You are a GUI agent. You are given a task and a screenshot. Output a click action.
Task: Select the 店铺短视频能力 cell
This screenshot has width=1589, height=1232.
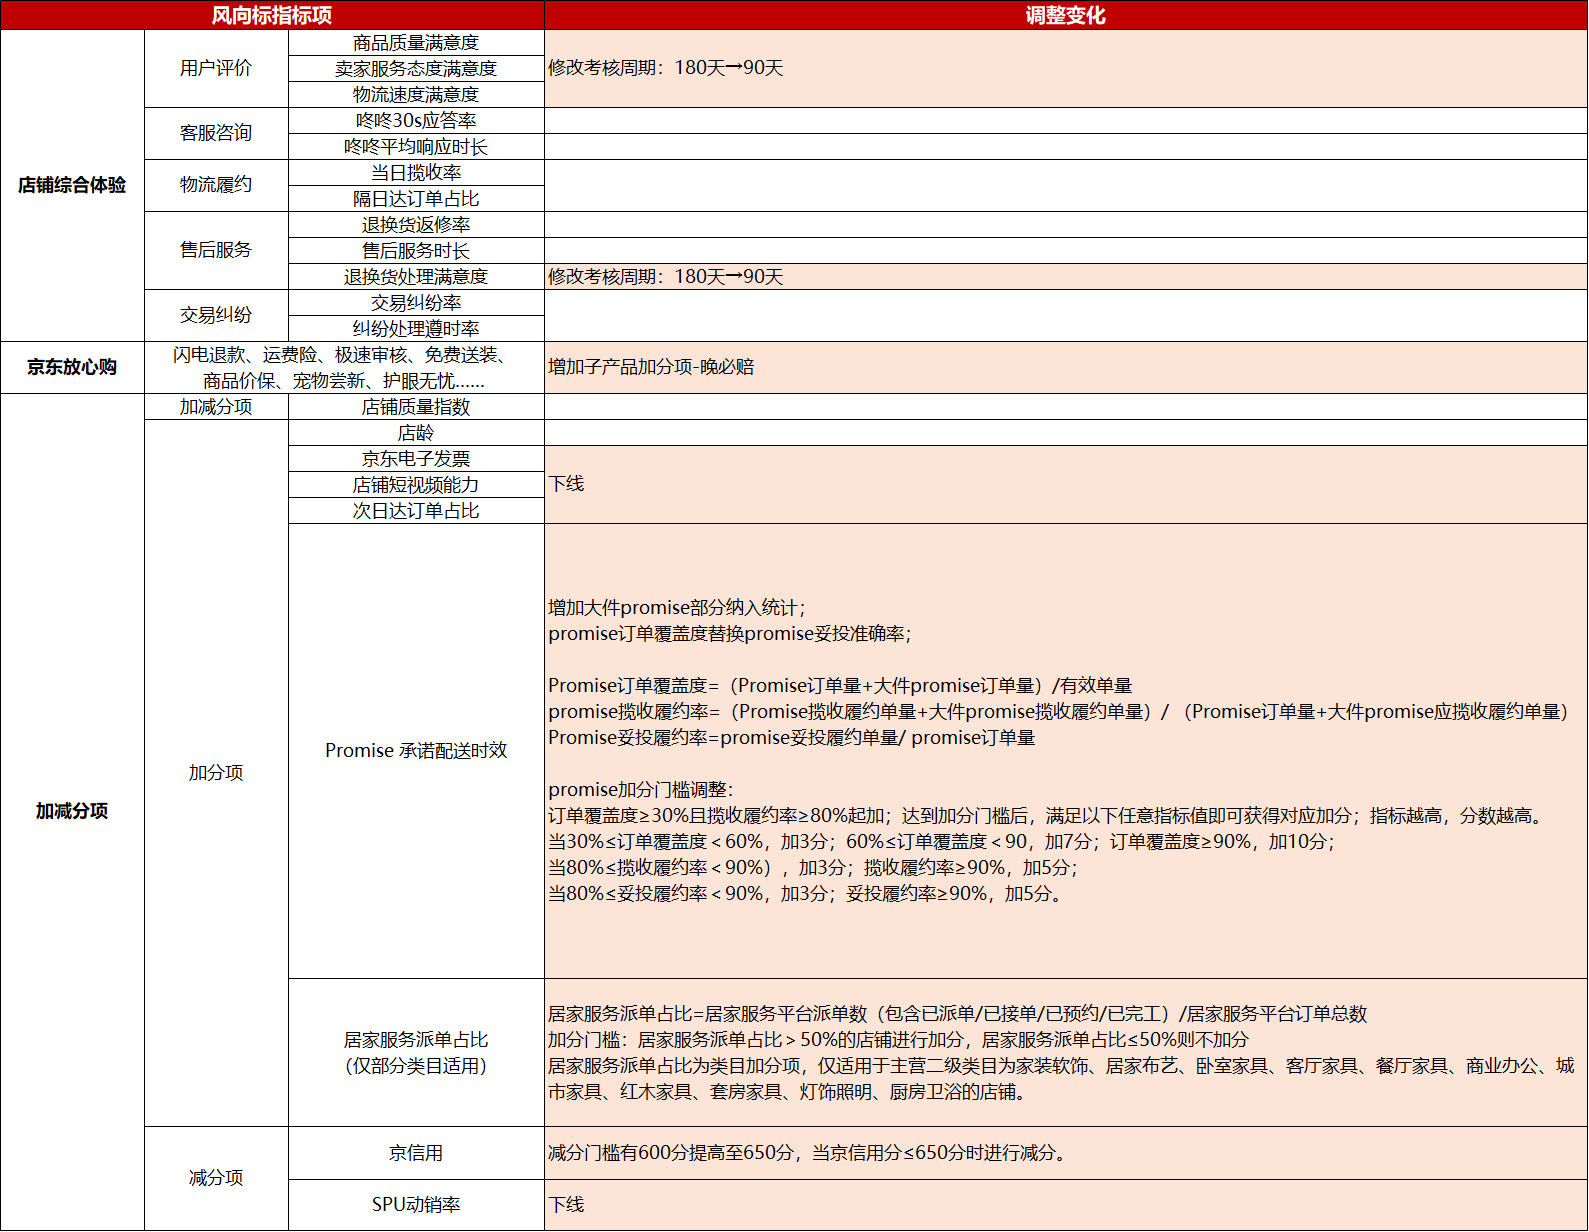point(416,485)
